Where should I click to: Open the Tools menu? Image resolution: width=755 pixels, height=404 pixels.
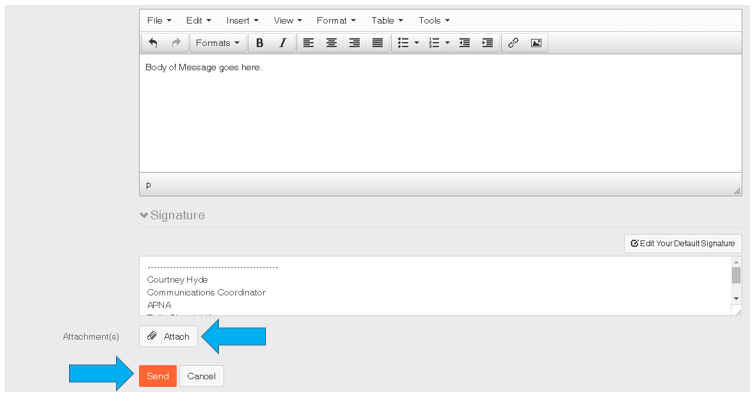pos(434,21)
